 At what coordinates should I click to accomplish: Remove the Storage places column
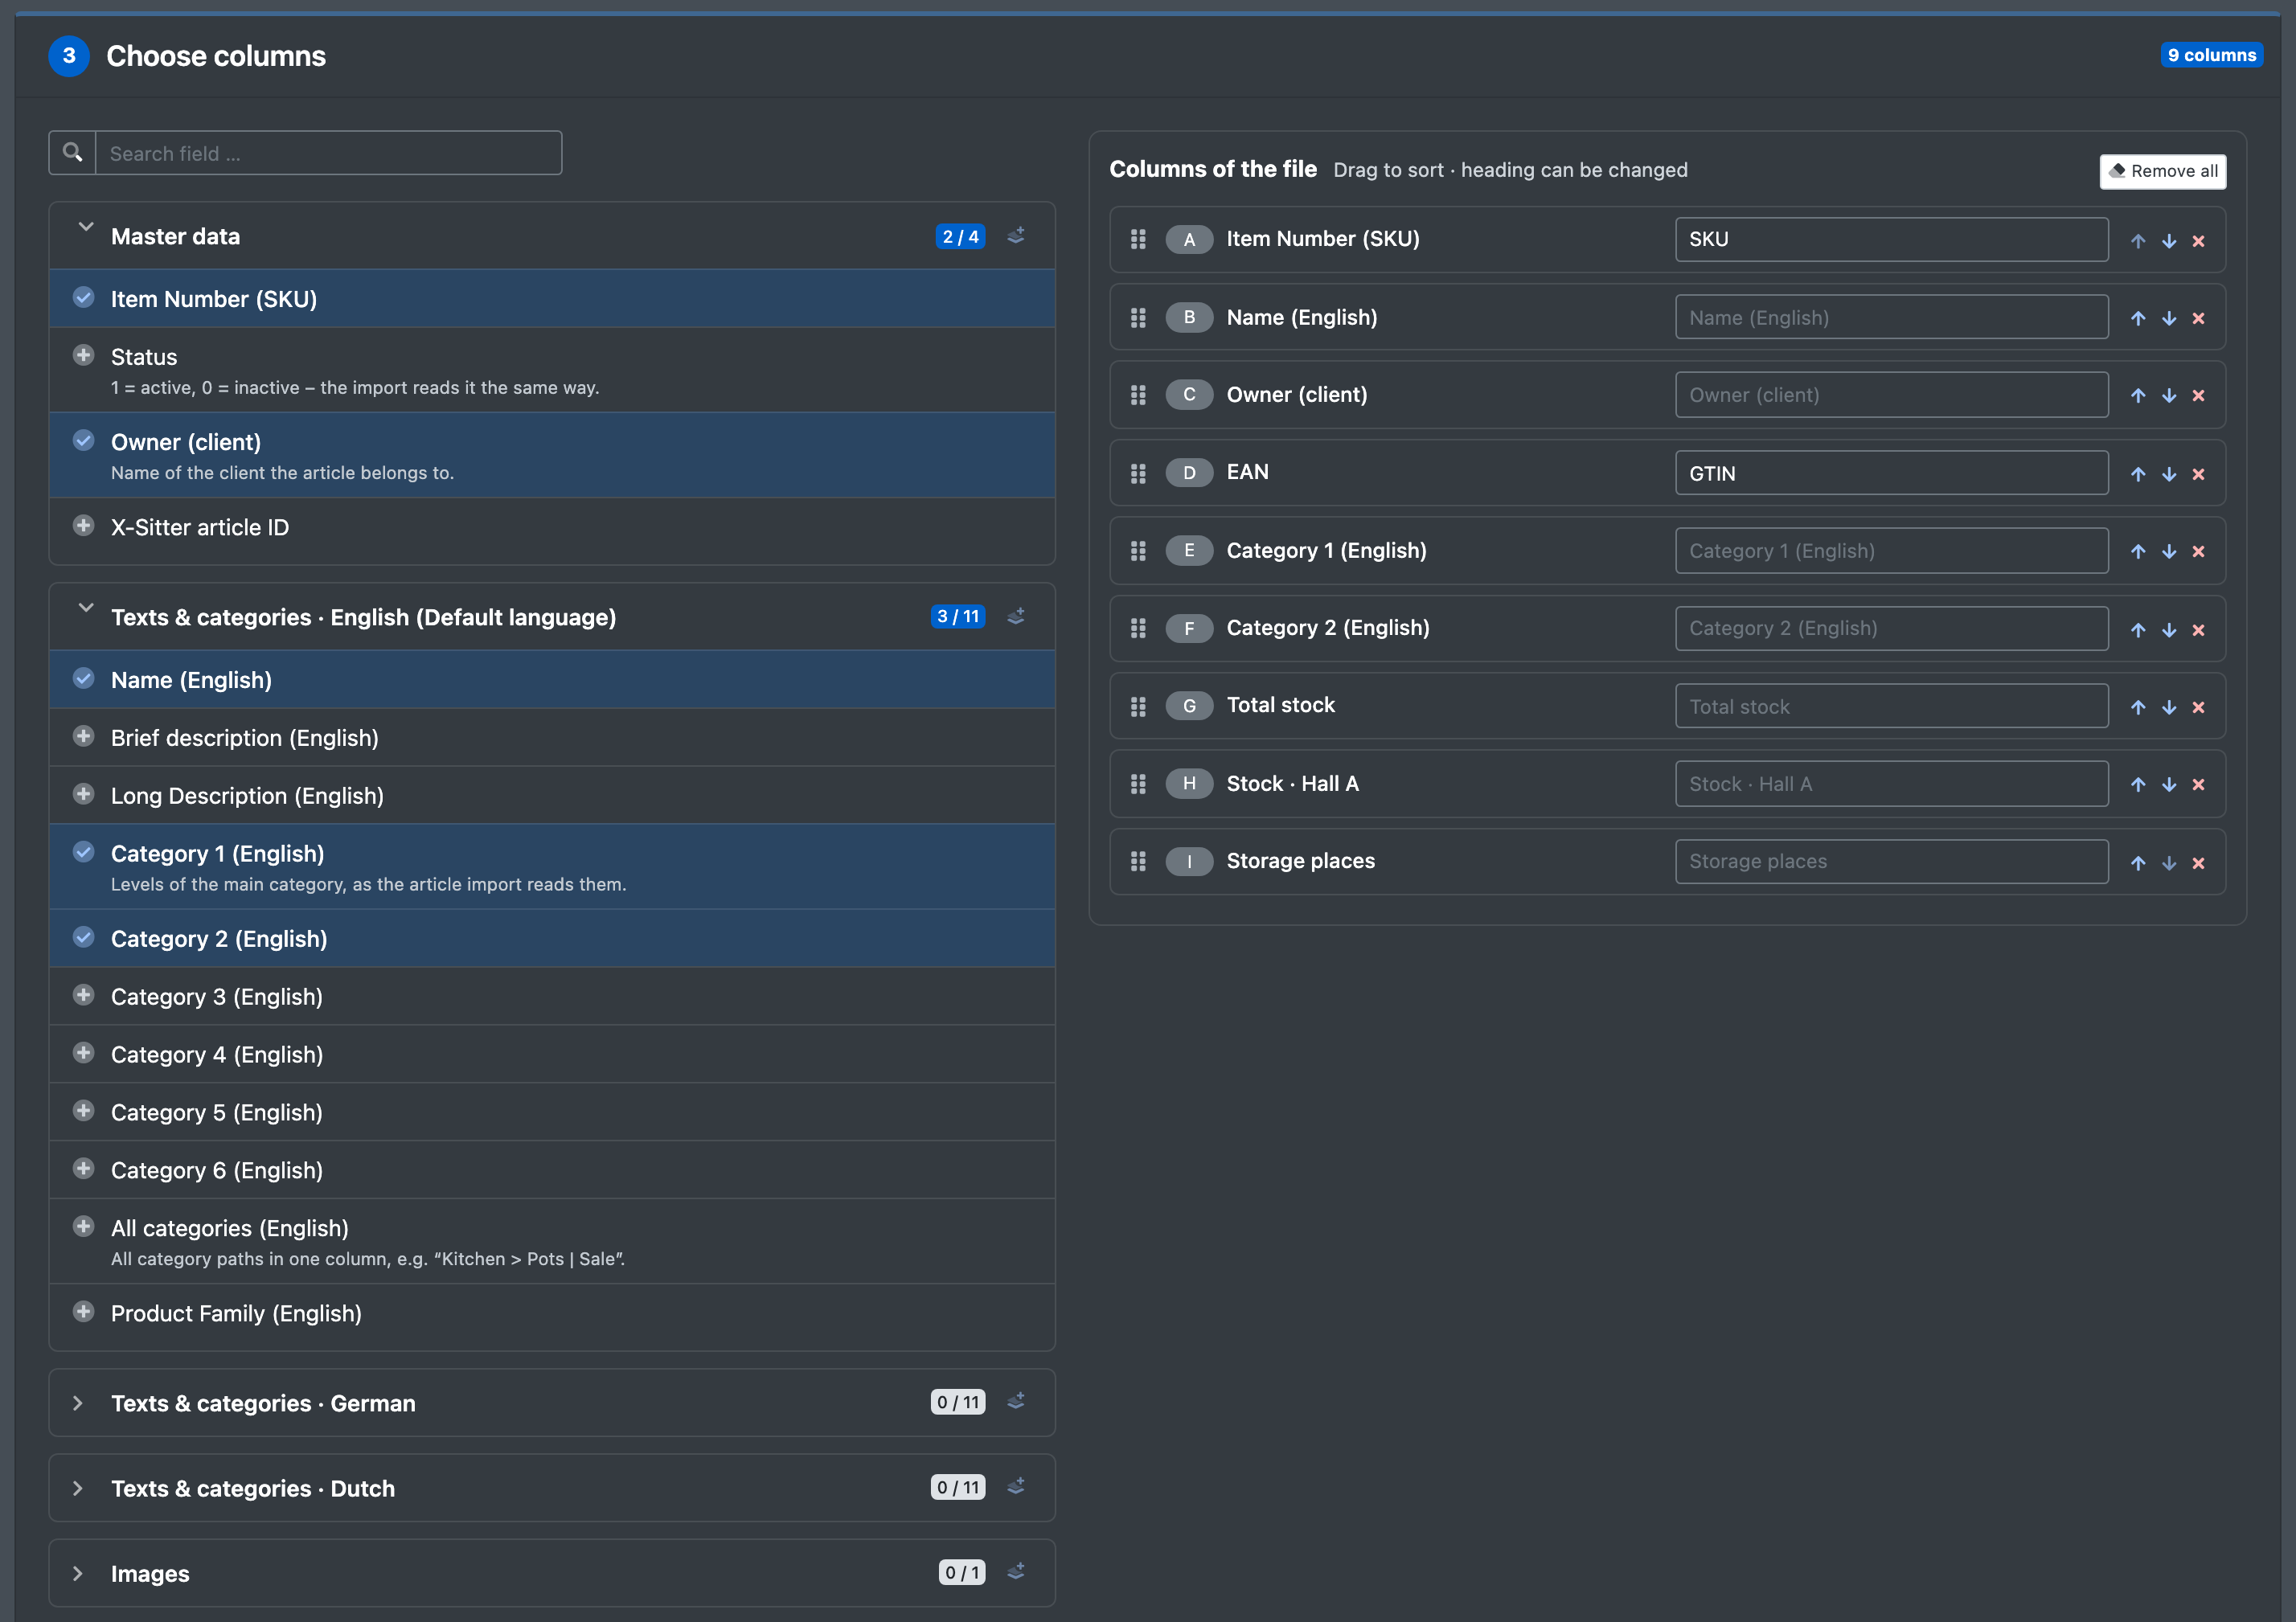tap(2198, 863)
